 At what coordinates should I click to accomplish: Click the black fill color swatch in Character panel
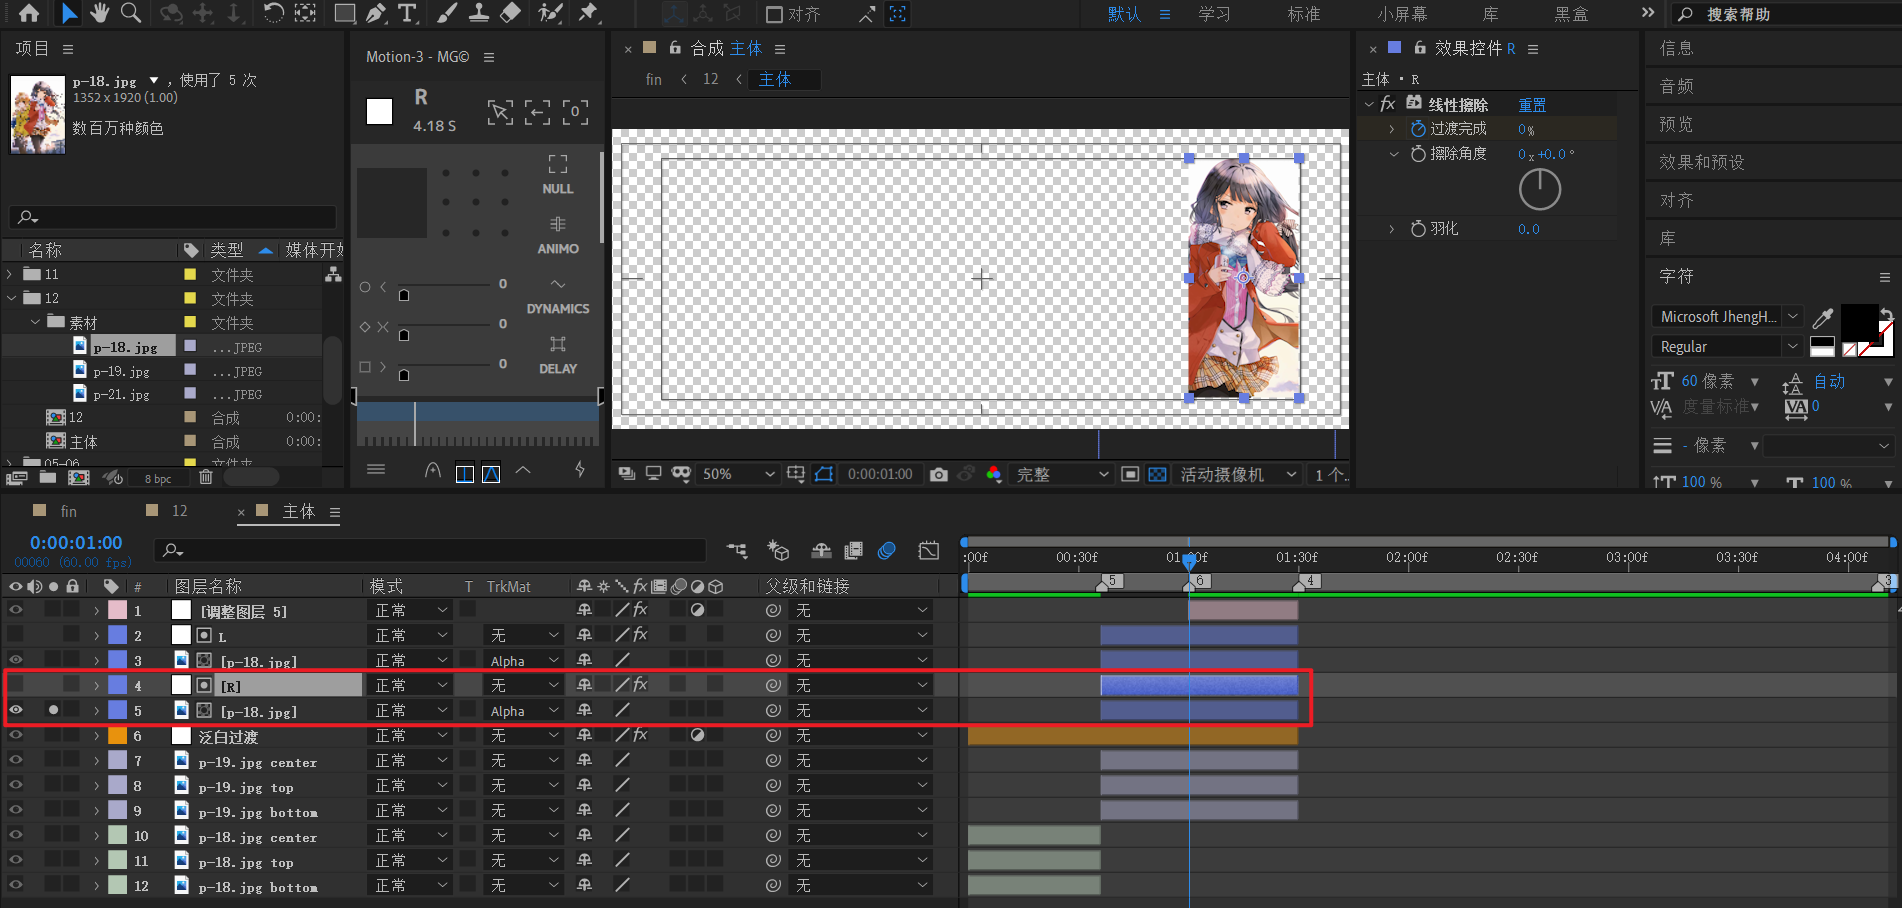[1859, 322]
